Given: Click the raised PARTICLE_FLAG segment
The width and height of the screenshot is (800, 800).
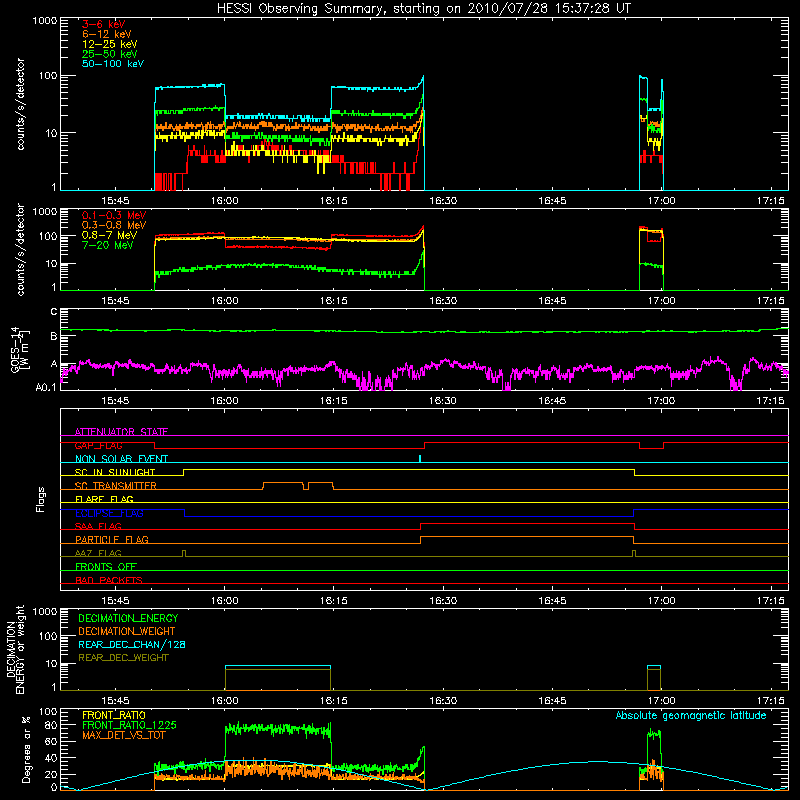Looking at the screenshot, I should [x=527, y=537].
